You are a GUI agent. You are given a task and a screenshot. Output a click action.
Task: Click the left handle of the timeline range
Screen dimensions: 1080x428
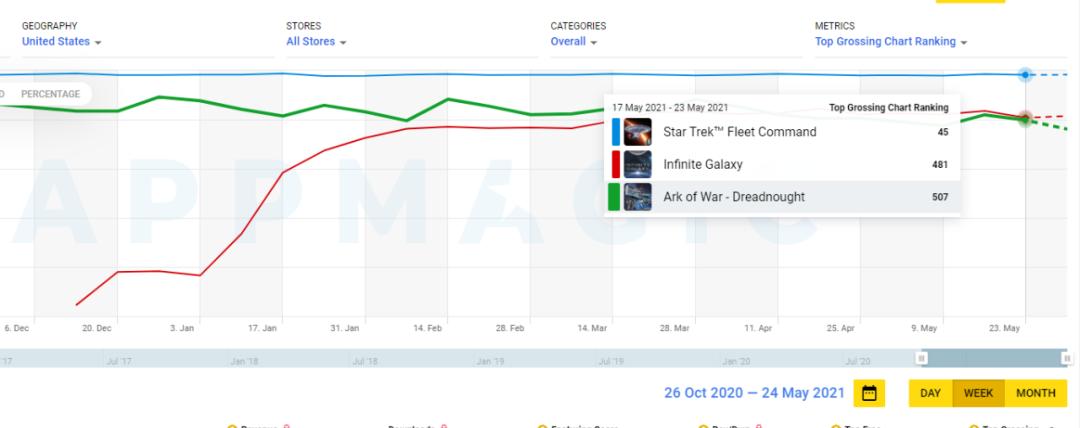pyautogui.click(x=922, y=358)
